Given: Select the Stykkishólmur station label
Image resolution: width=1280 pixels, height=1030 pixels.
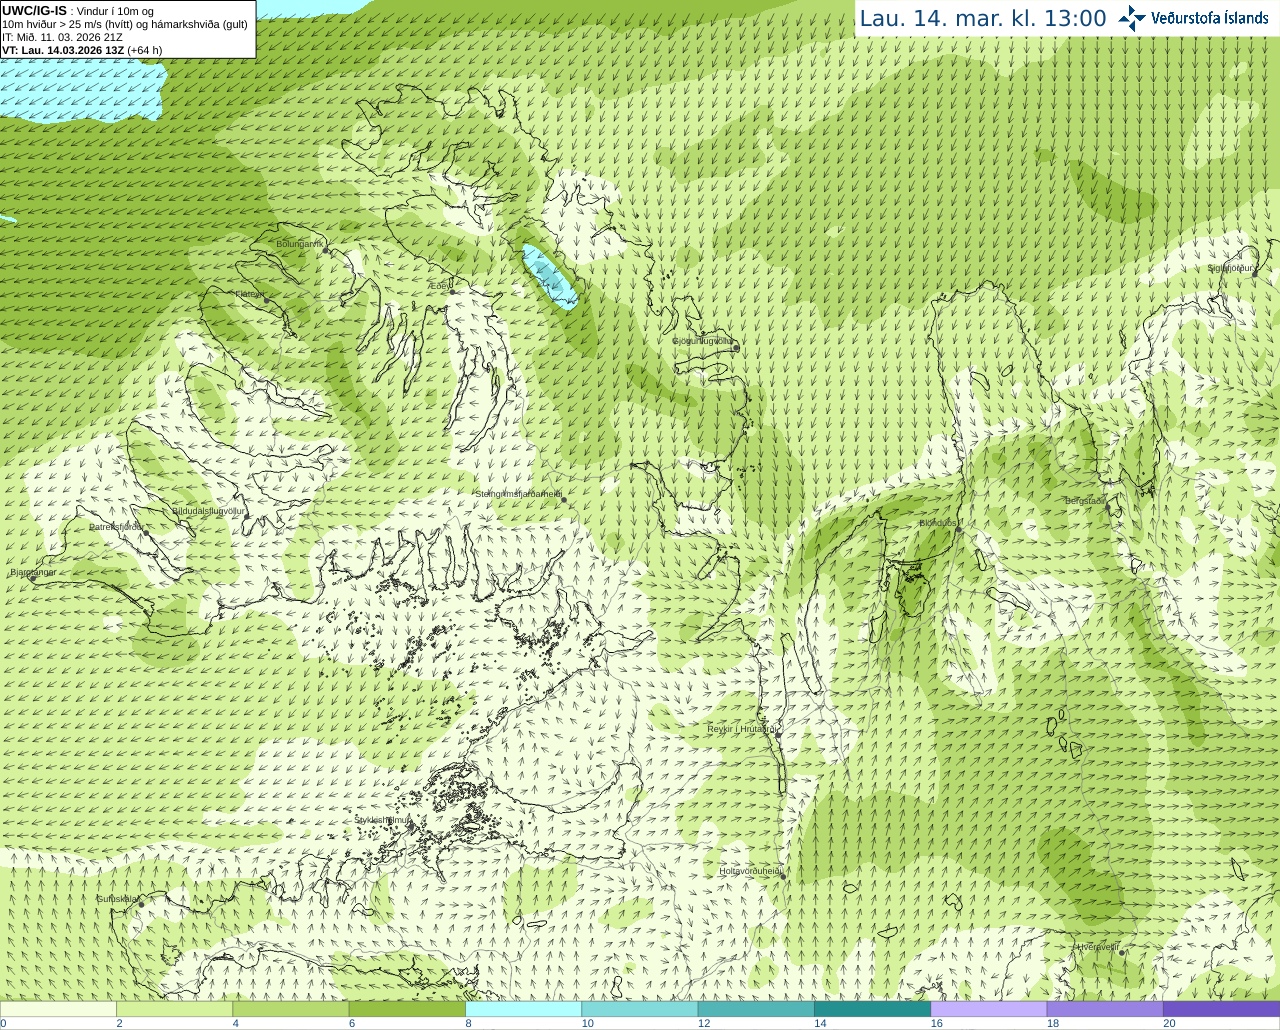Looking at the screenshot, I should (382, 820).
